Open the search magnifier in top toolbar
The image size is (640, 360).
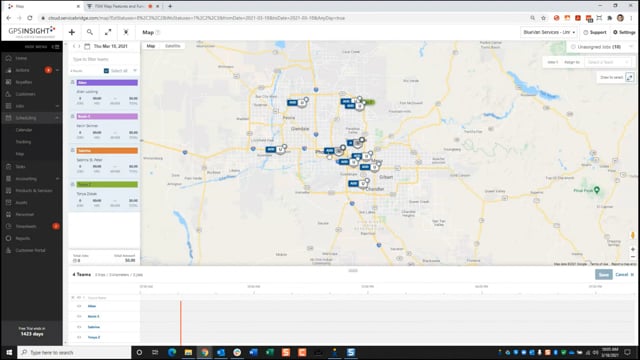tap(90, 32)
